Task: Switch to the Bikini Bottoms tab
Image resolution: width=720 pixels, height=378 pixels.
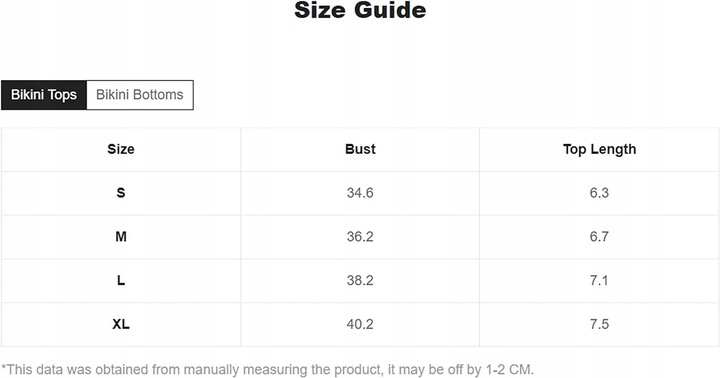Action: 140,95
